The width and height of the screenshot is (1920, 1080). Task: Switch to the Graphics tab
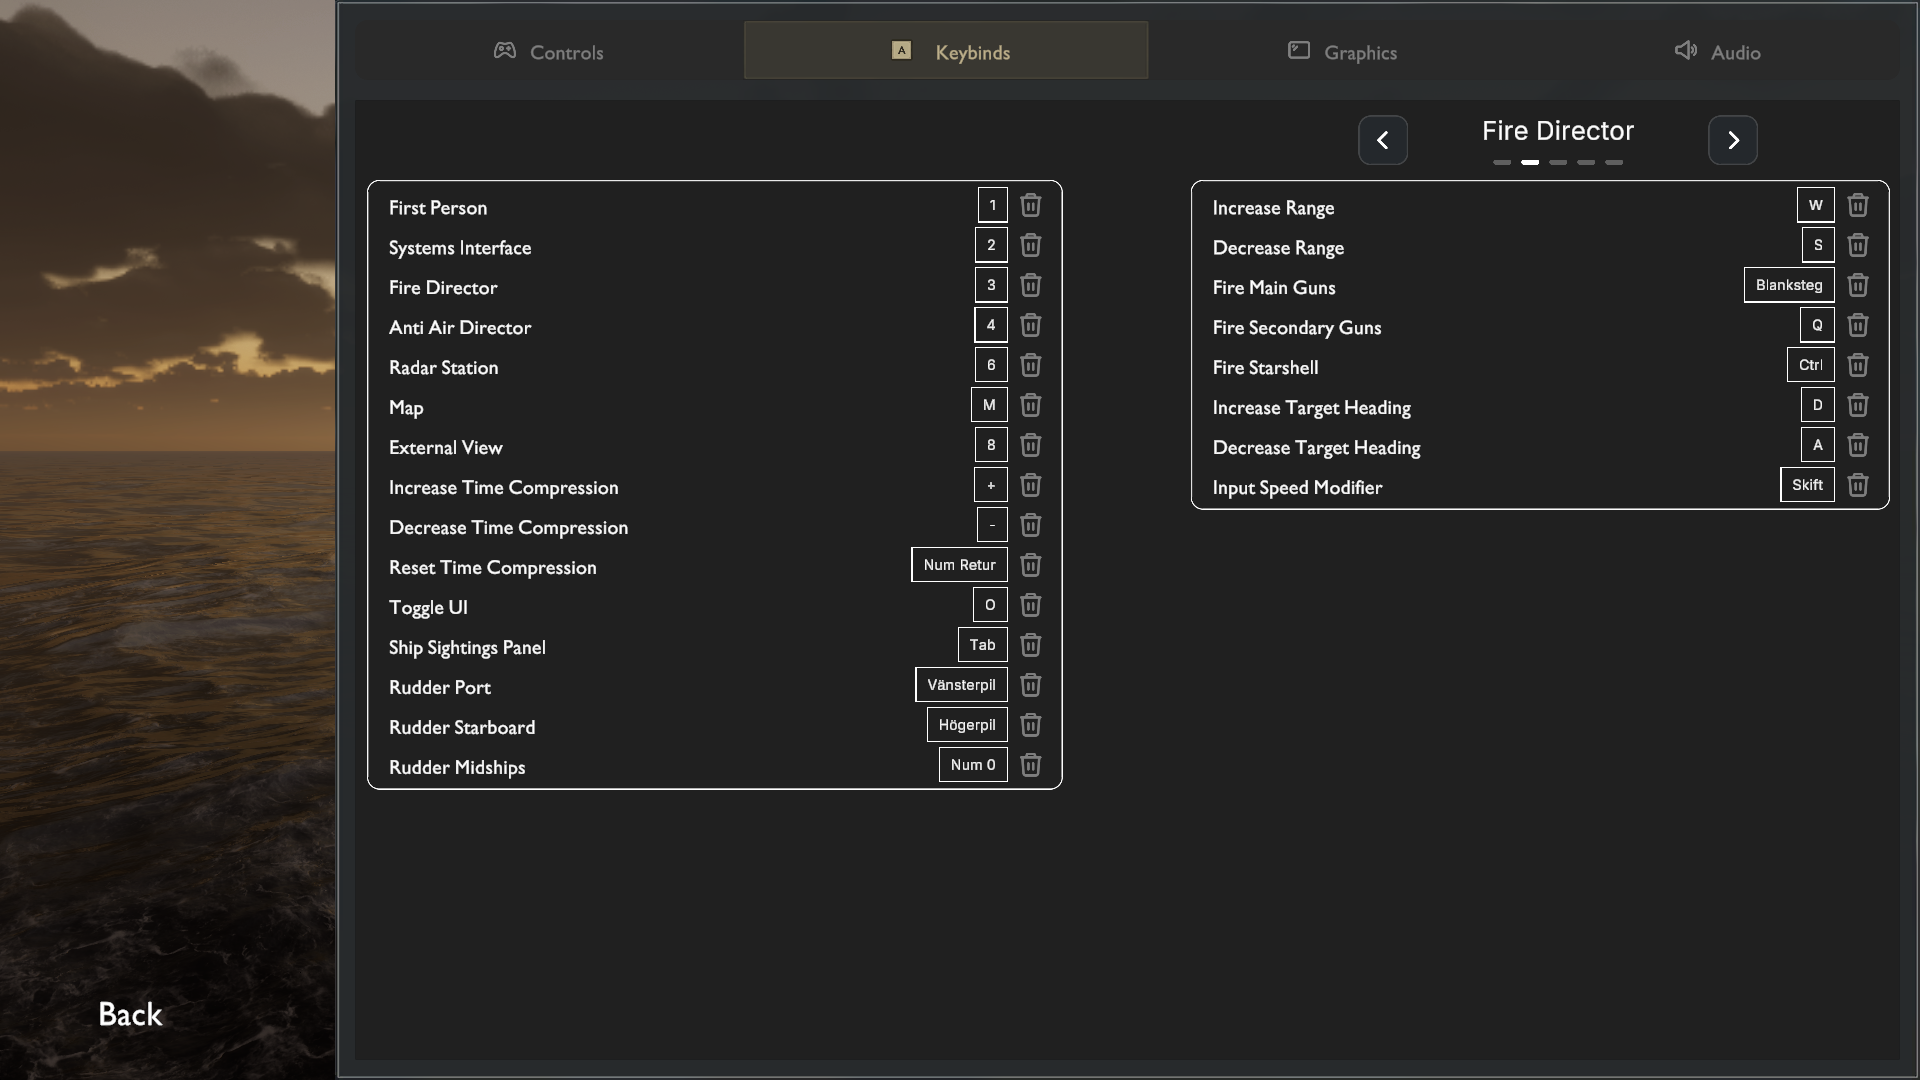click(1342, 51)
